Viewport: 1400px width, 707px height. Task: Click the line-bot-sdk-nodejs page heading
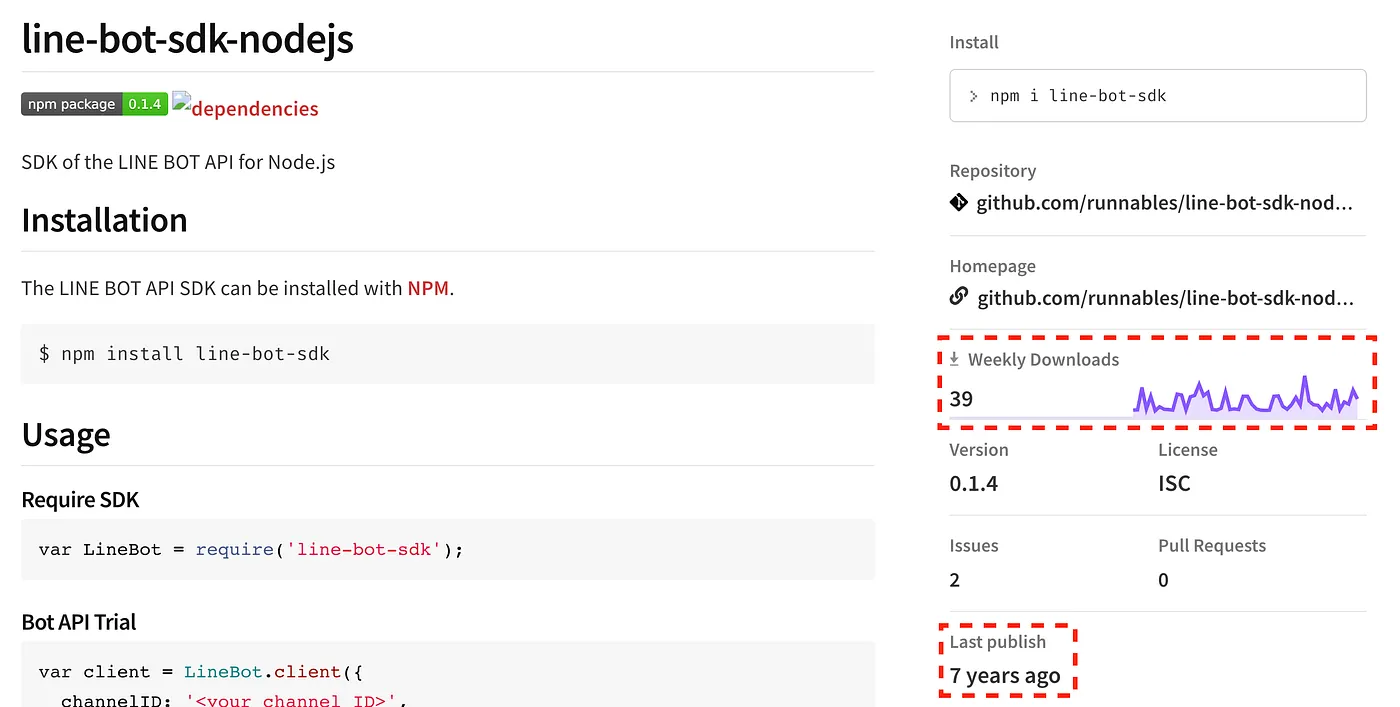[187, 39]
